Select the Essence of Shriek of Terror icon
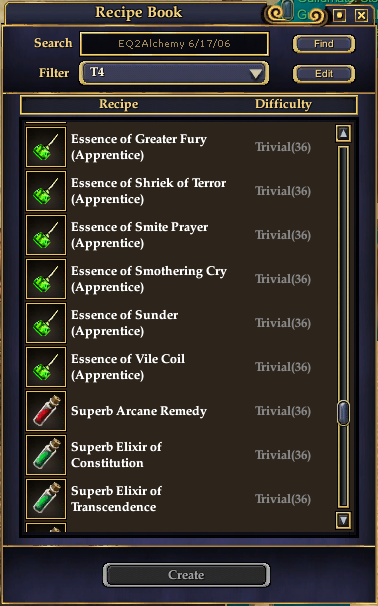The width and height of the screenshot is (378, 606). [46, 191]
